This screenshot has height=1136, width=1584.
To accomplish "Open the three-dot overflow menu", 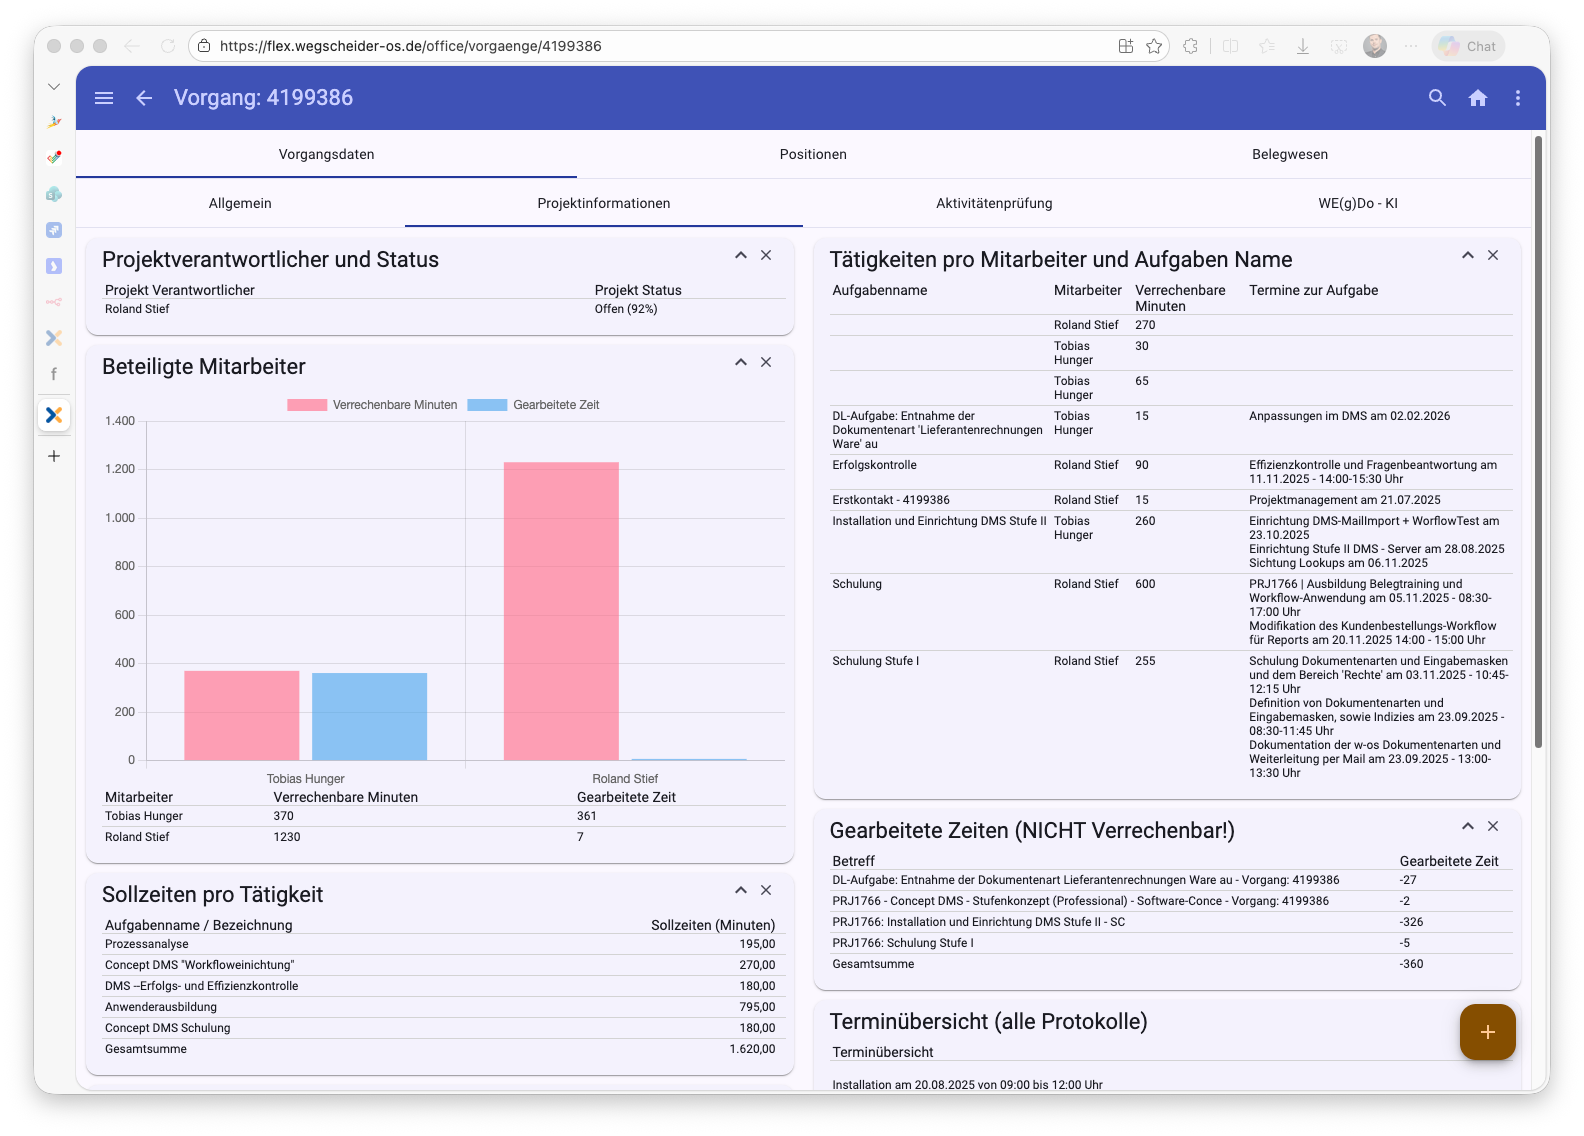I will coord(1518,98).
